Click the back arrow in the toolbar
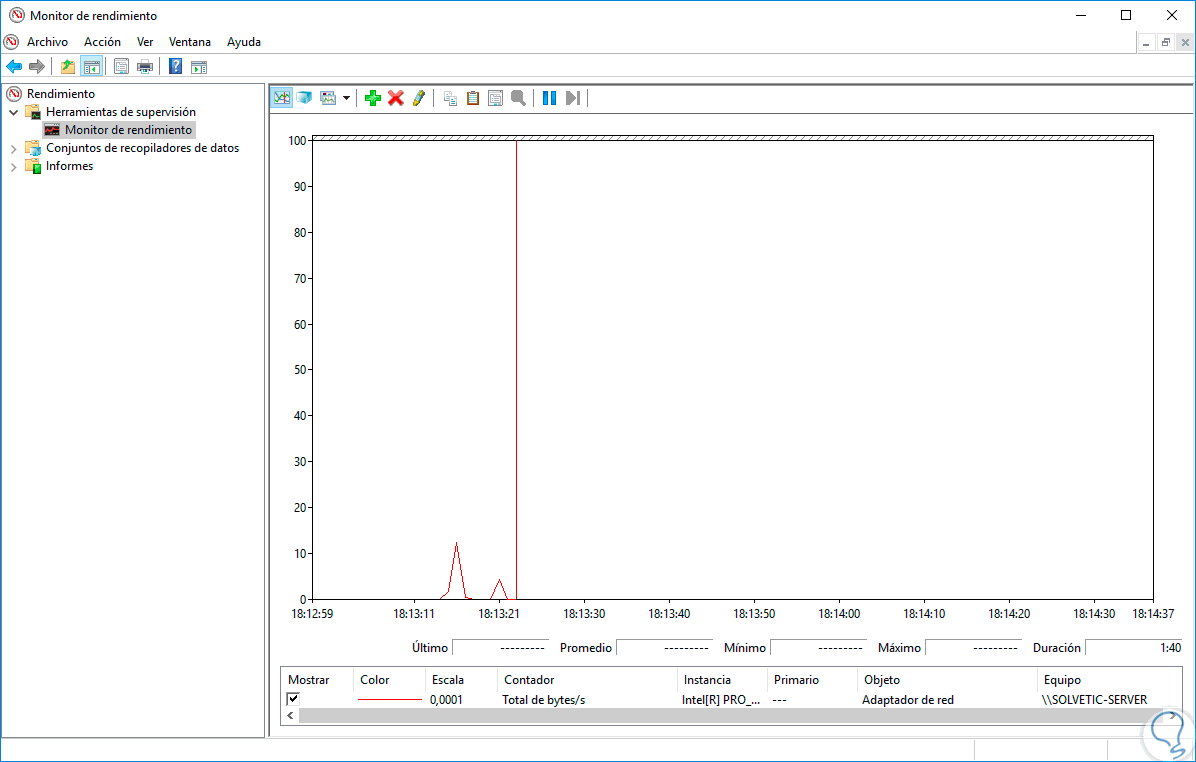The image size is (1196, 762). point(14,67)
